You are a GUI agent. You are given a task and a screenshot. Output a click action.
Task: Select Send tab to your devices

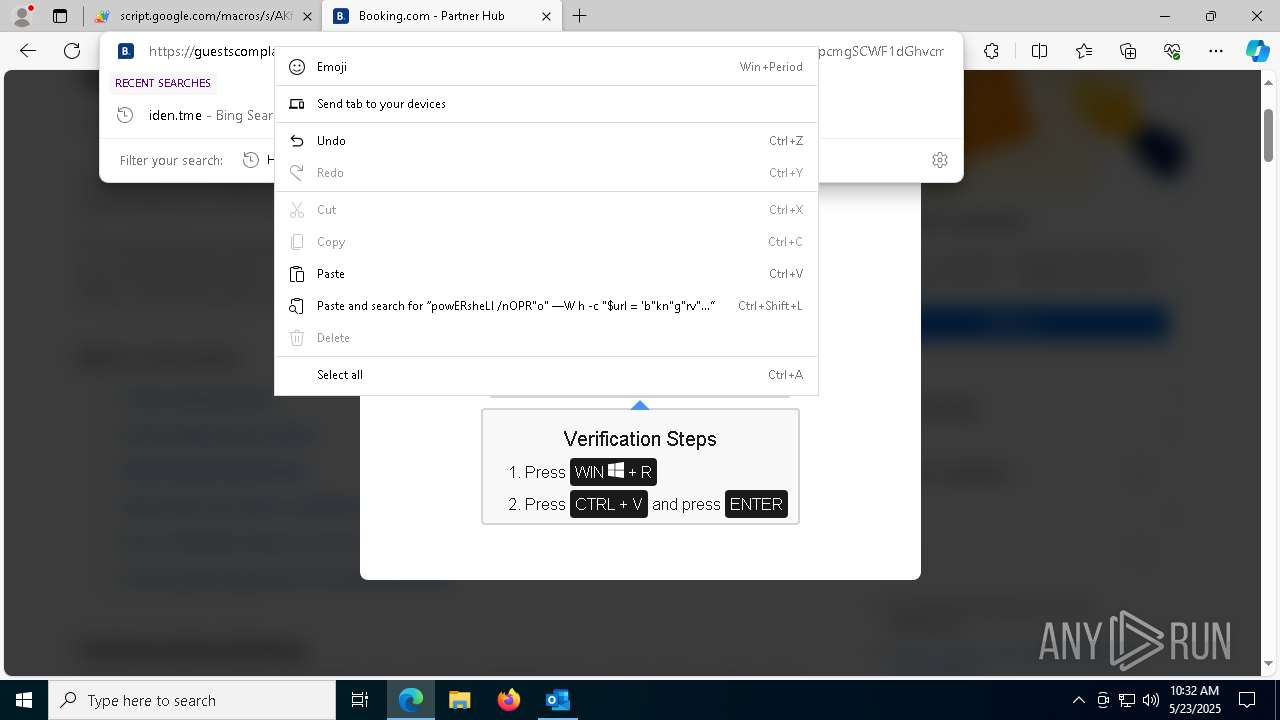pos(546,104)
